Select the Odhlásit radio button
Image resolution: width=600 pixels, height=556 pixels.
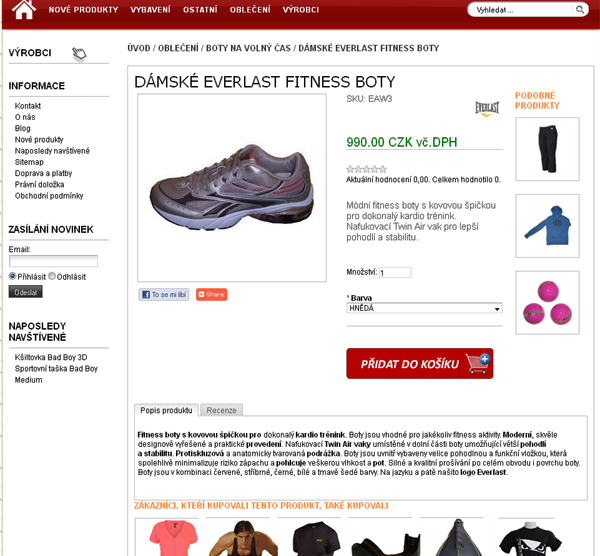[x=52, y=276]
